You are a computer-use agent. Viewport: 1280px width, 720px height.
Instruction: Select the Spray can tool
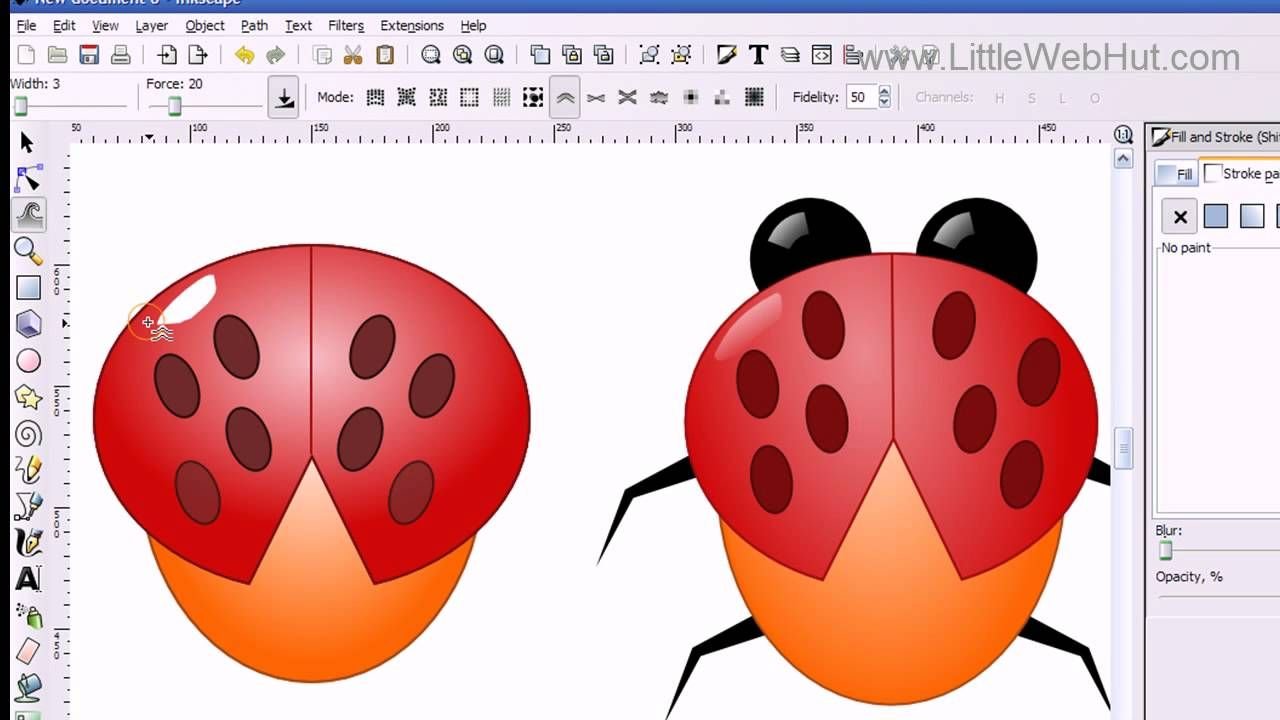[28, 615]
